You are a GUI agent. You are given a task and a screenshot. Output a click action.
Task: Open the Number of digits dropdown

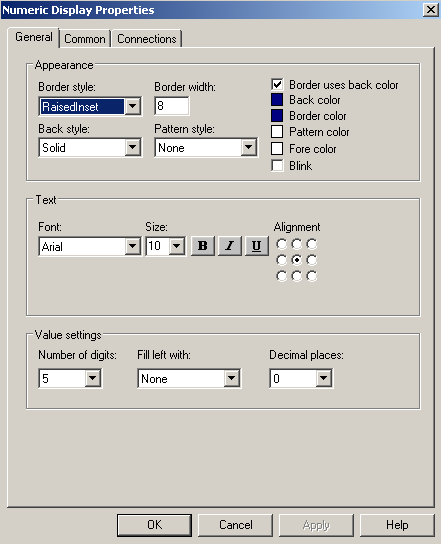[x=93, y=378]
